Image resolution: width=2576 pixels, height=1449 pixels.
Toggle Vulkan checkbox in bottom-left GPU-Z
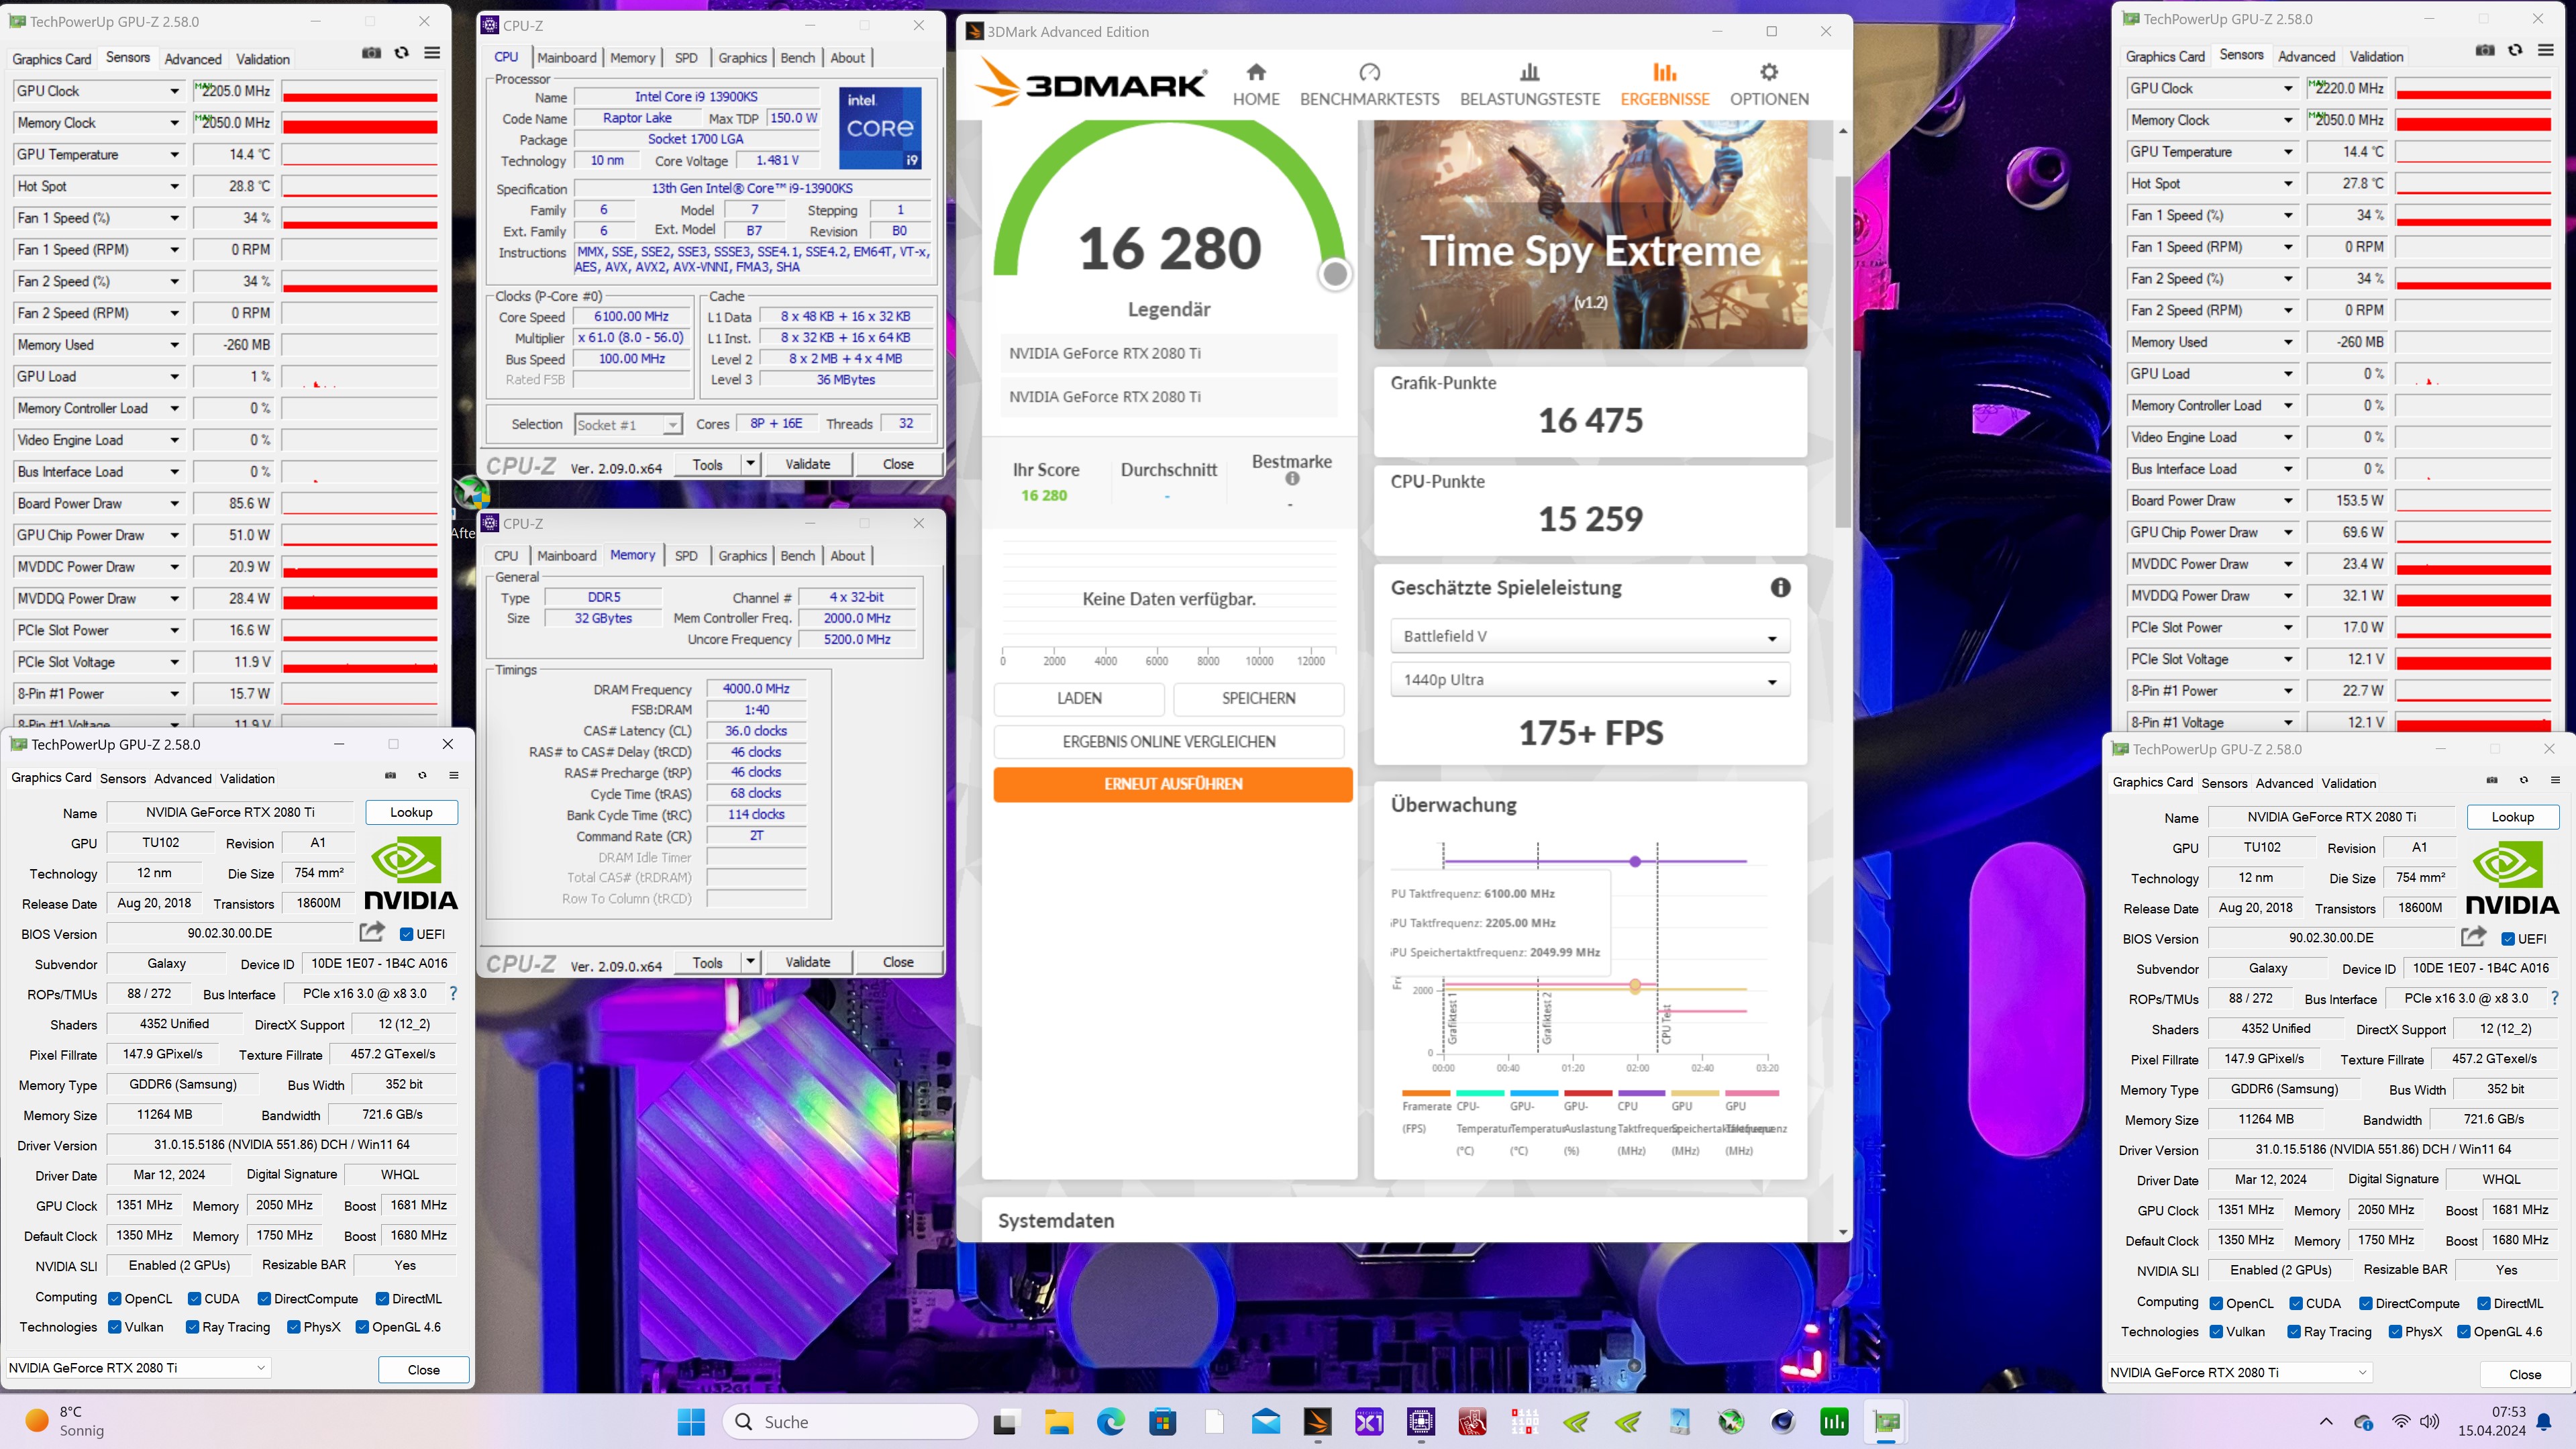[x=115, y=1327]
